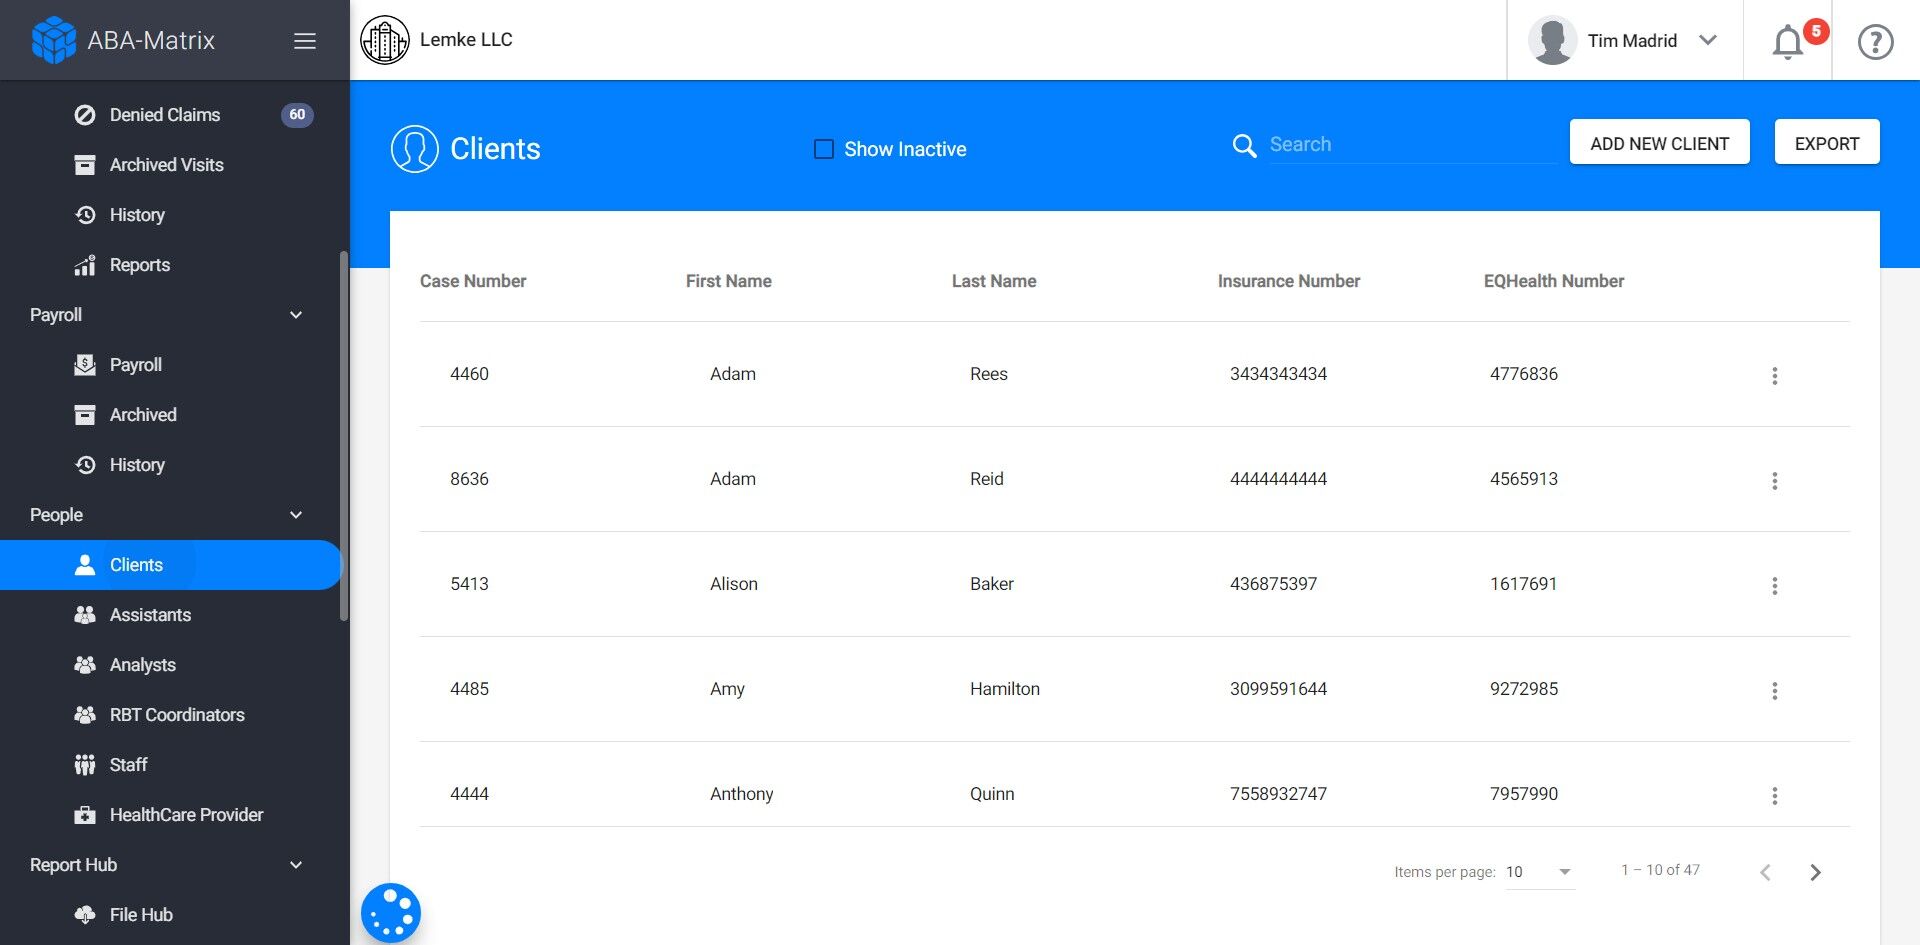Viewport: 1920px width, 945px height.
Task: Navigate to RBT Coordinators
Action: [x=177, y=715]
